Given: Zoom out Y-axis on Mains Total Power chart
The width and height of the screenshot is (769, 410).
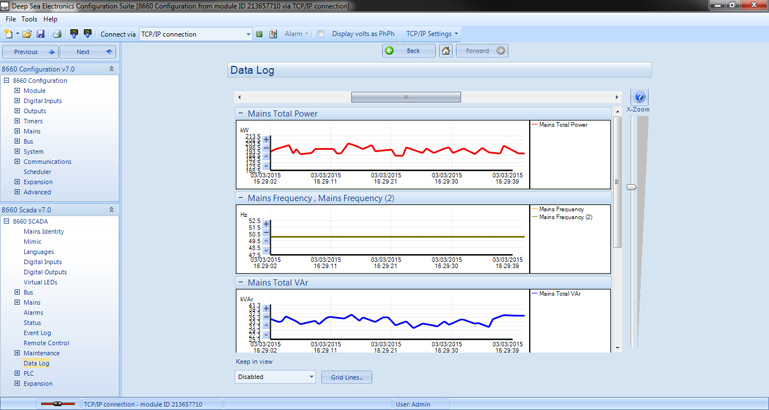Looking at the screenshot, I should [x=266, y=148].
